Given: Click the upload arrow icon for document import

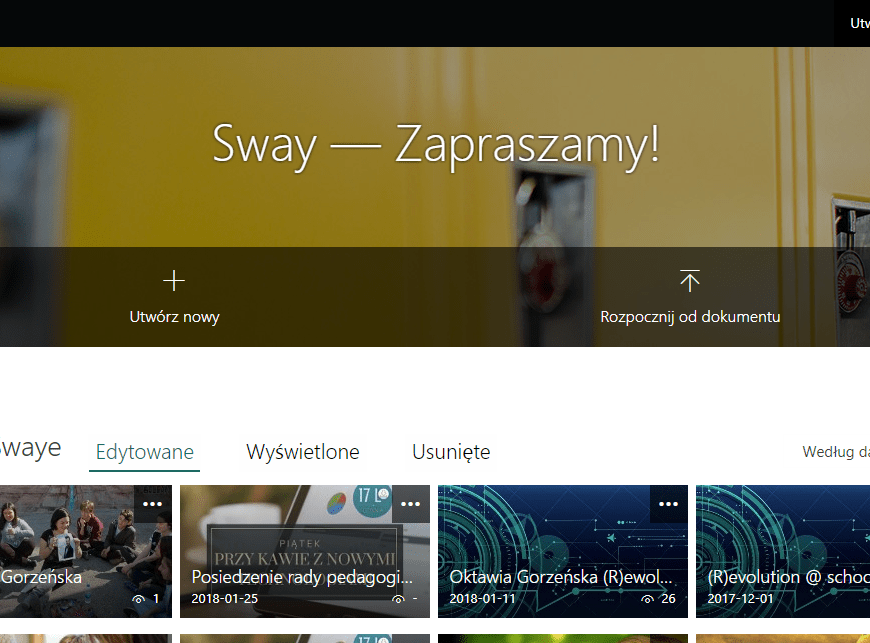Looking at the screenshot, I should coord(690,280).
